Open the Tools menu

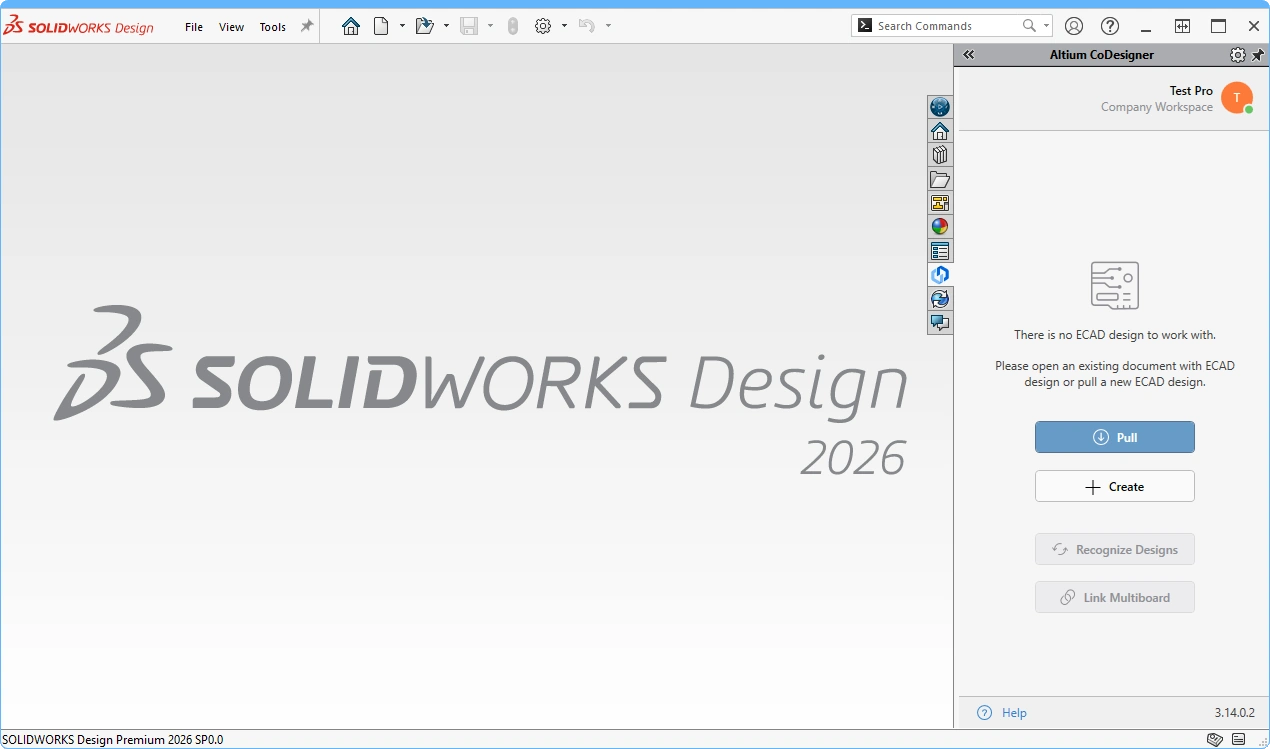click(272, 27)
